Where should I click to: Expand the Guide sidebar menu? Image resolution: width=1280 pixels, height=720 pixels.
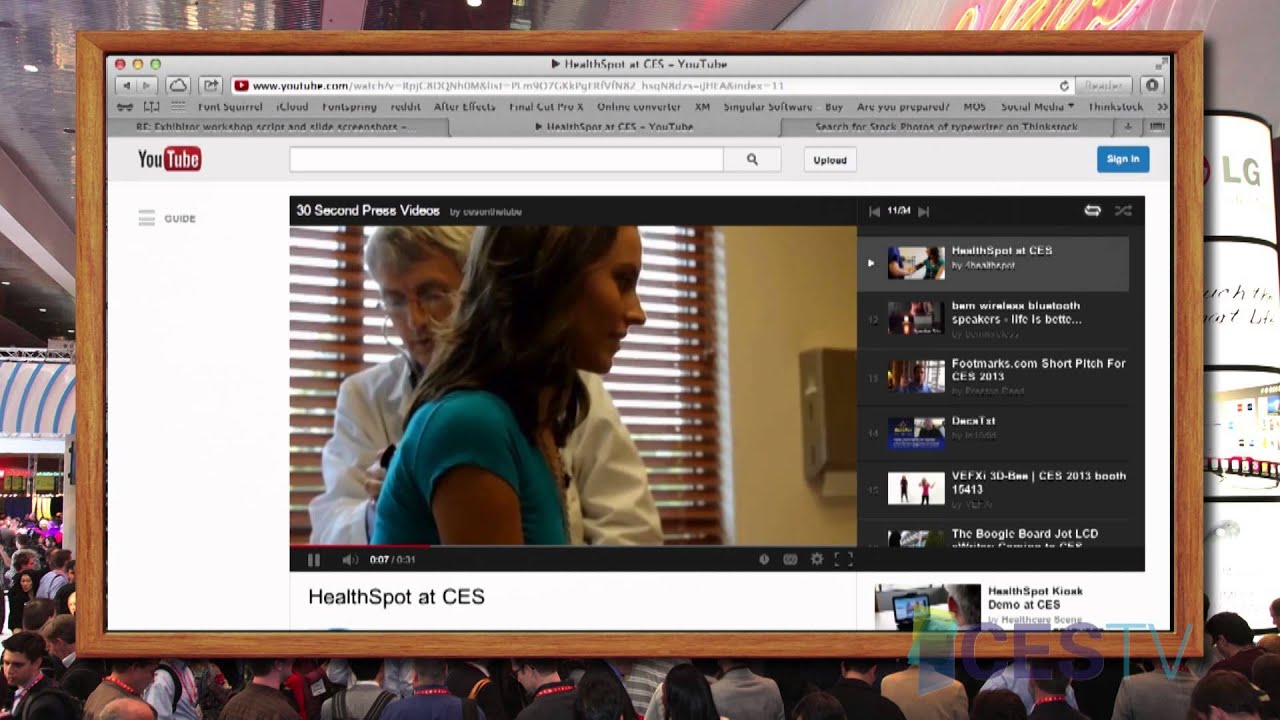[167, 218]
